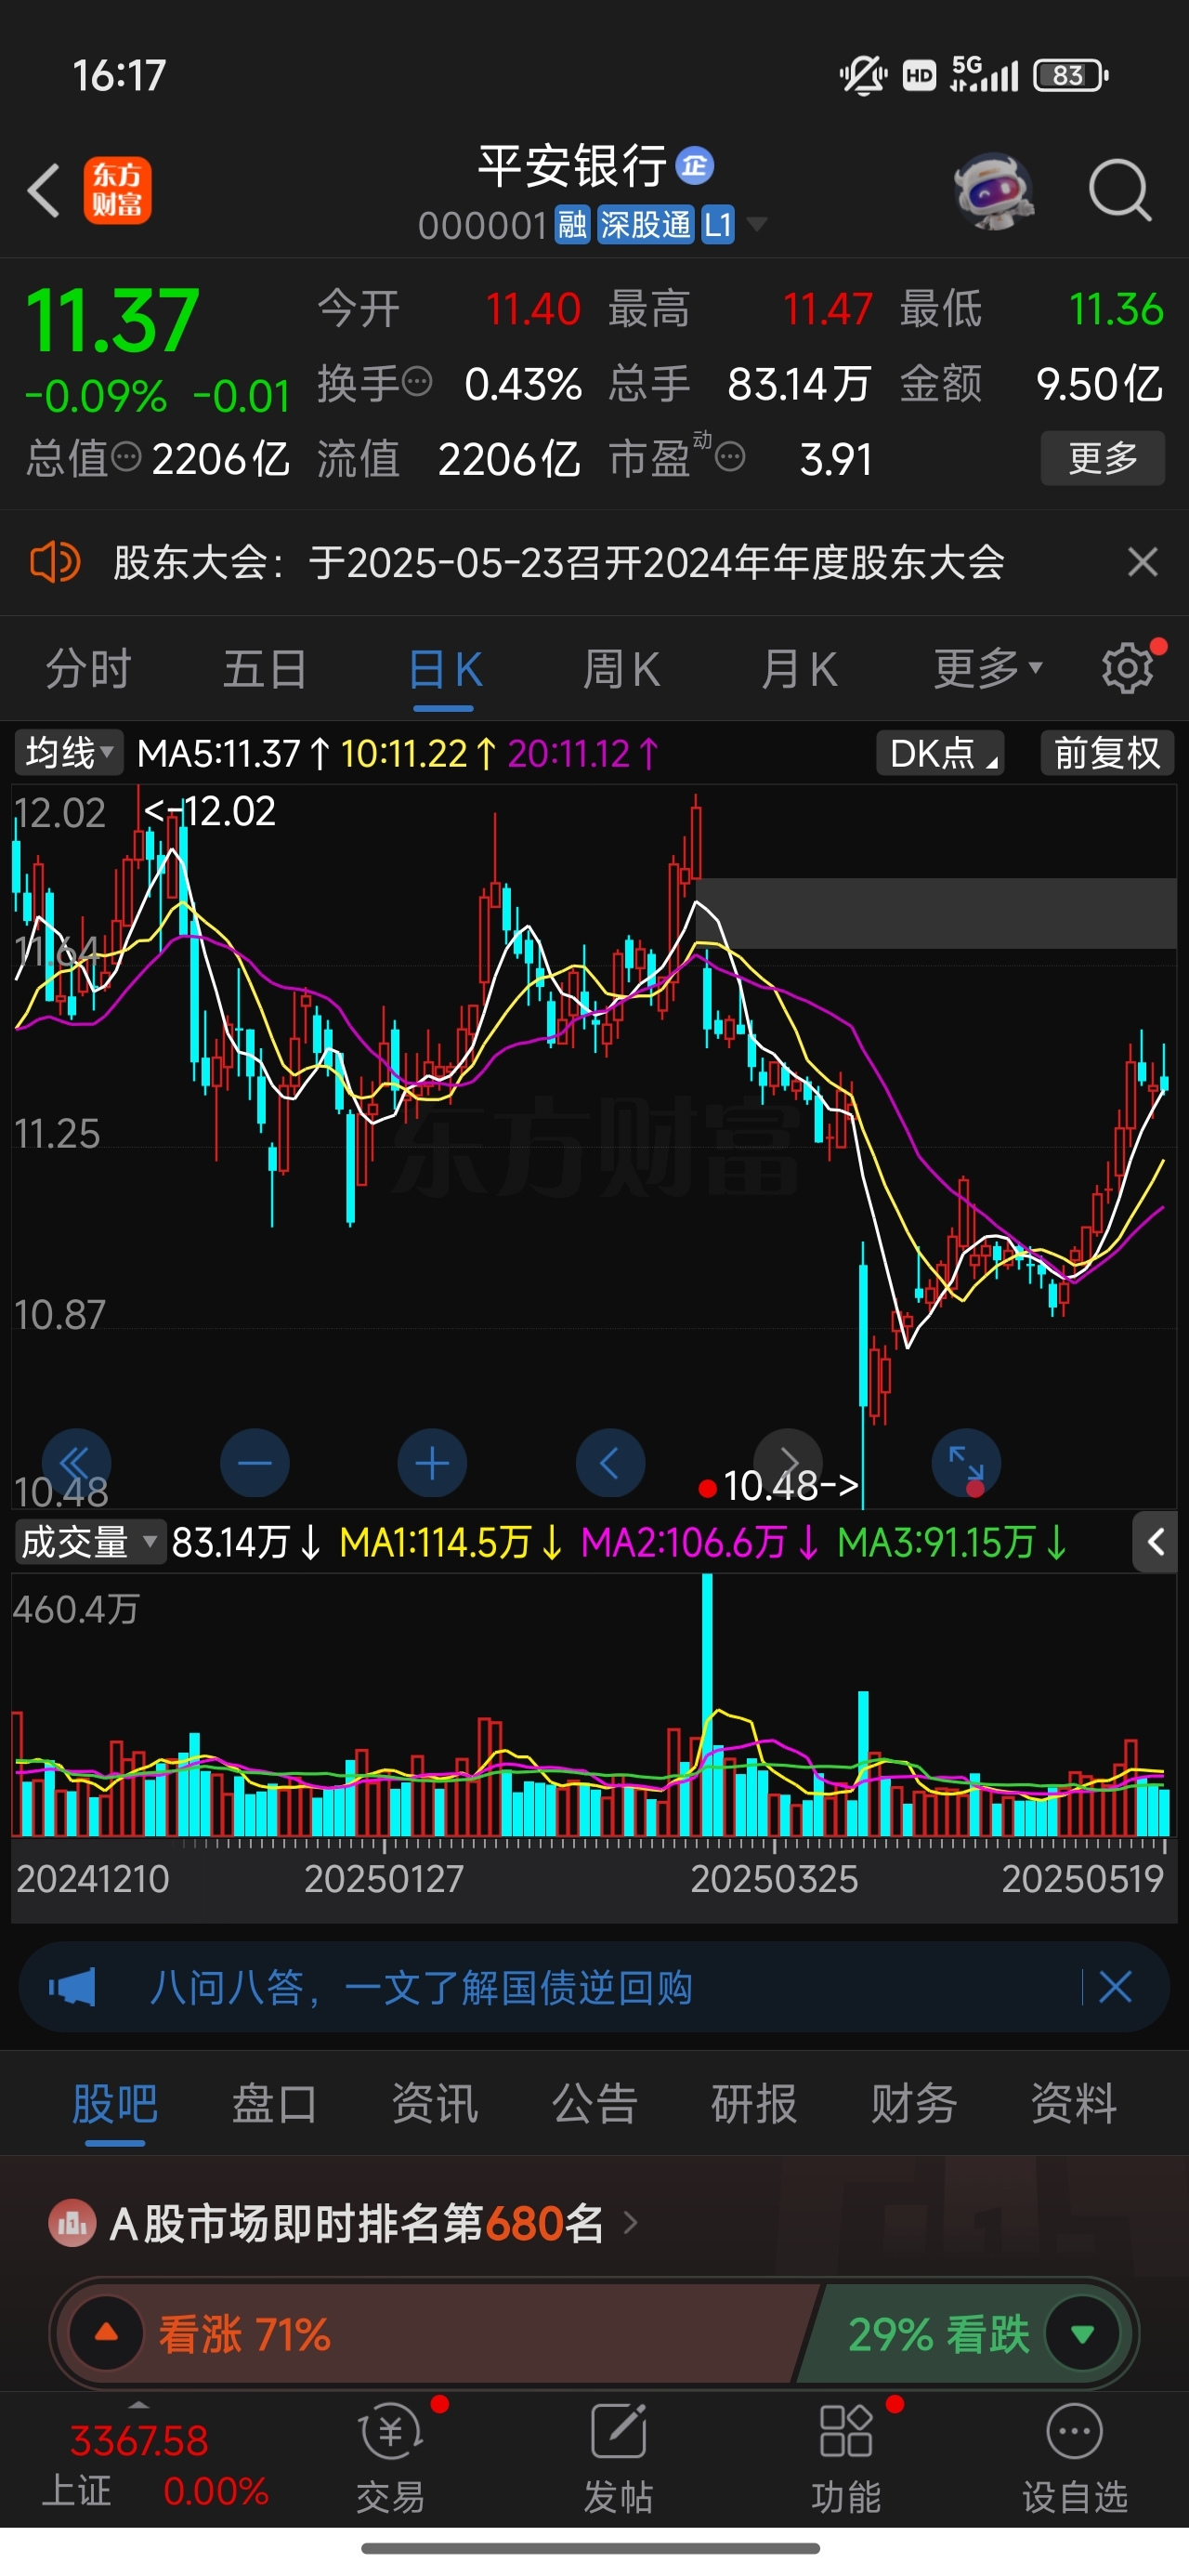Screen dimensions: 1189x2576
Task: Tap the battery indicator in status bar
Action: click(x=1071, y=75)
